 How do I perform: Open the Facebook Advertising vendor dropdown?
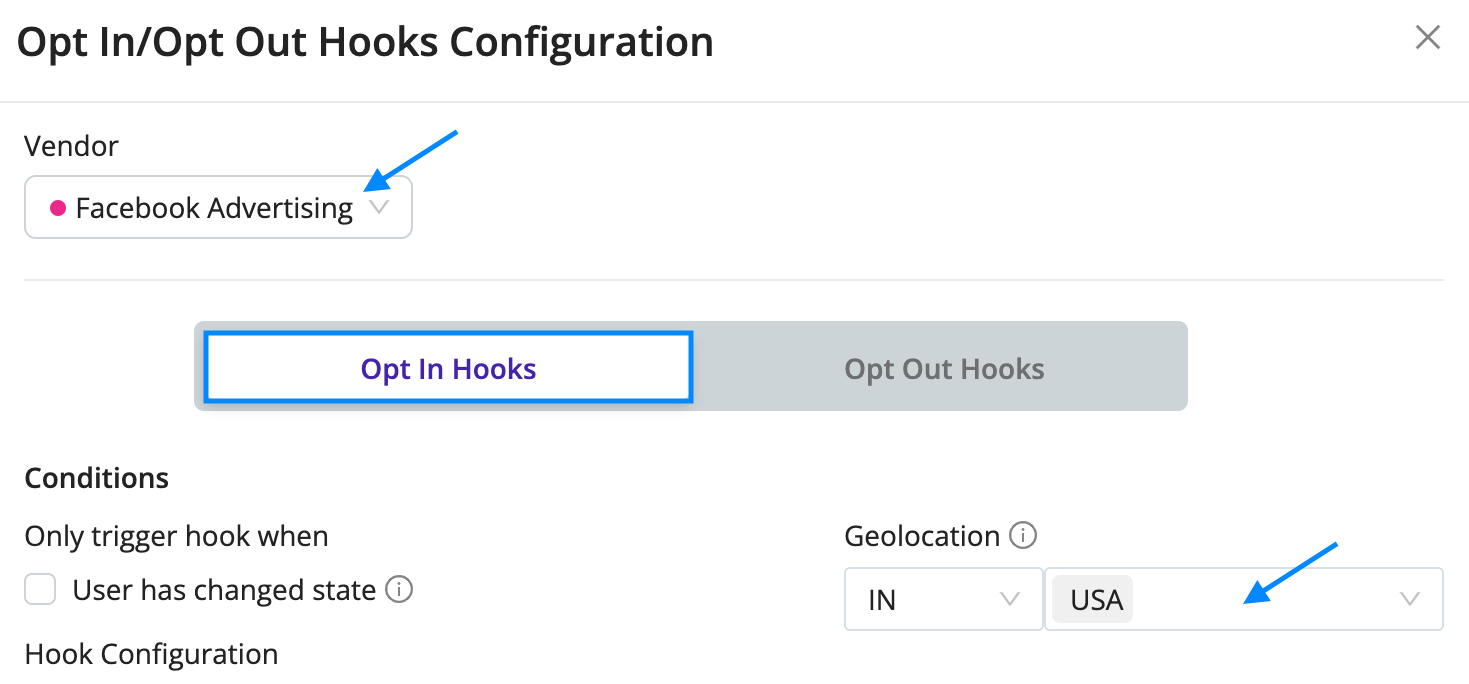(x=218, y=208)
